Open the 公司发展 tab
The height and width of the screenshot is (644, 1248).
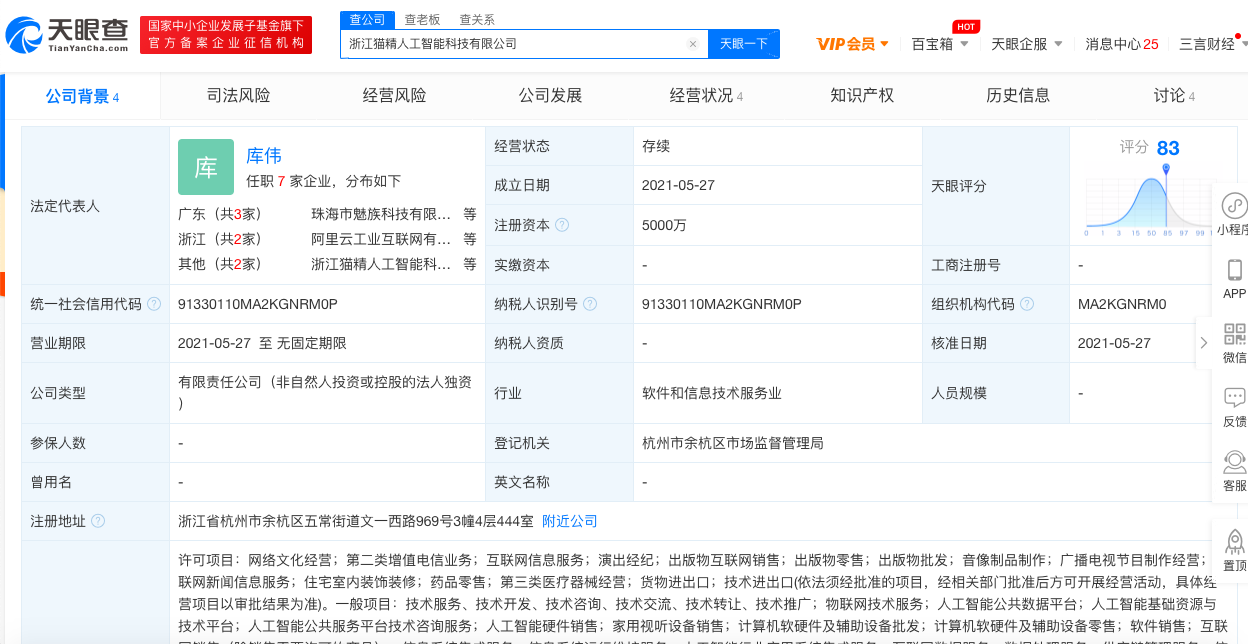pos(550,96)
